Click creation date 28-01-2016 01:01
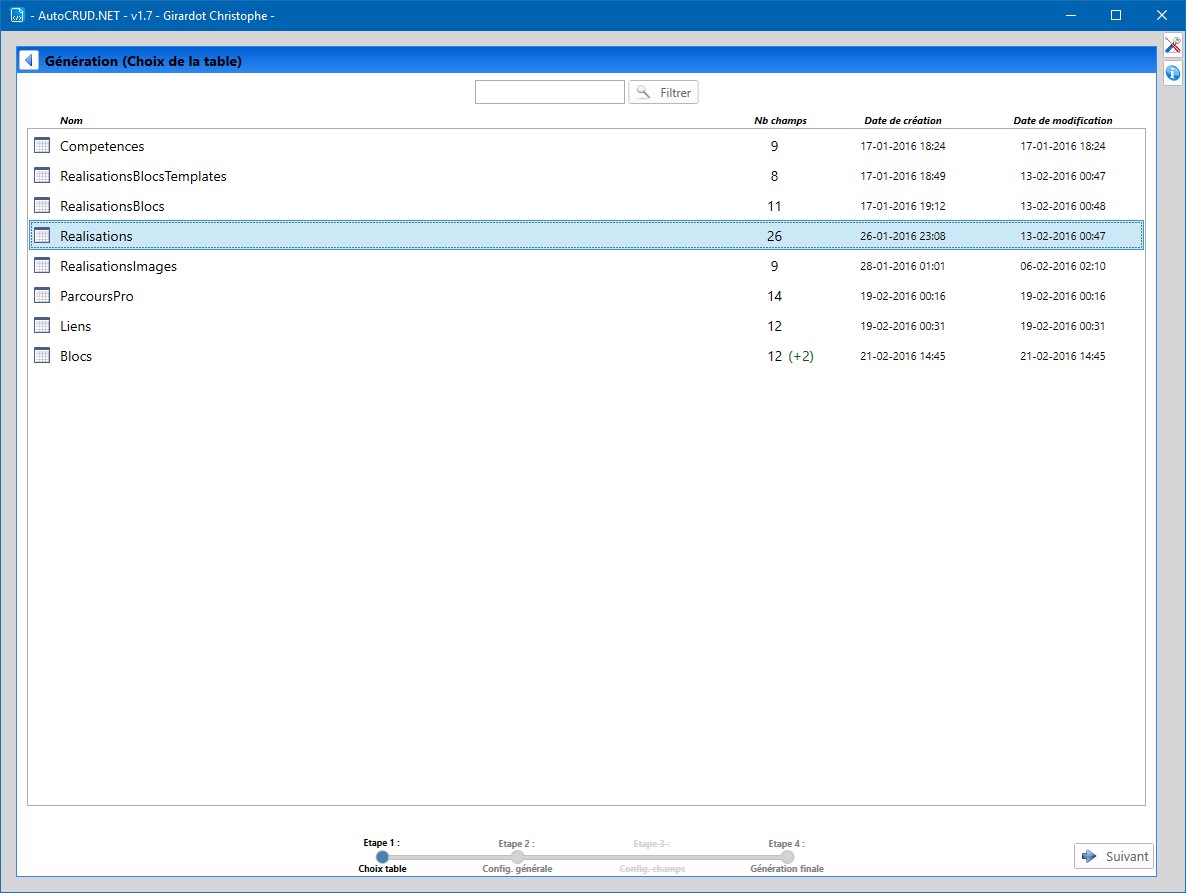The width and height of the screenshot is (1186, 893). point(902,266)
